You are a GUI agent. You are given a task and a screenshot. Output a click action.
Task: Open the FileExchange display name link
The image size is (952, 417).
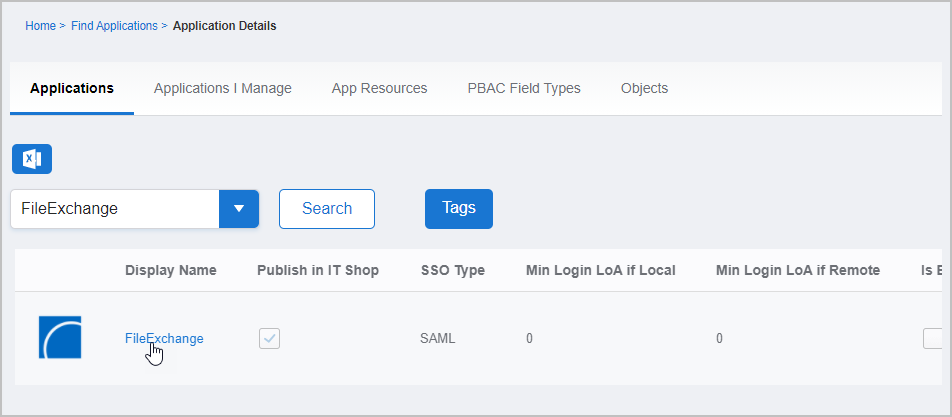(164, 338)
